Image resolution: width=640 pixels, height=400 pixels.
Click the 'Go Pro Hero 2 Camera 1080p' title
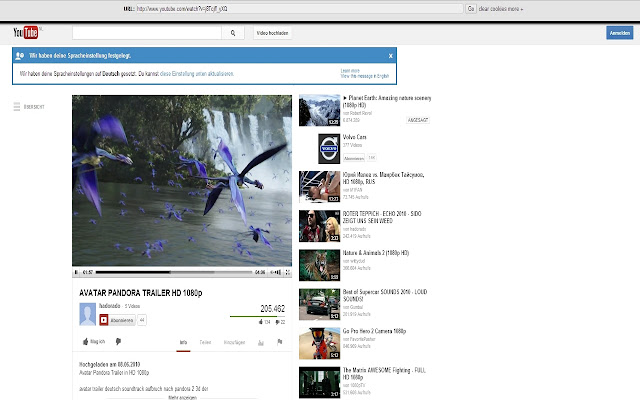(374, 331)
